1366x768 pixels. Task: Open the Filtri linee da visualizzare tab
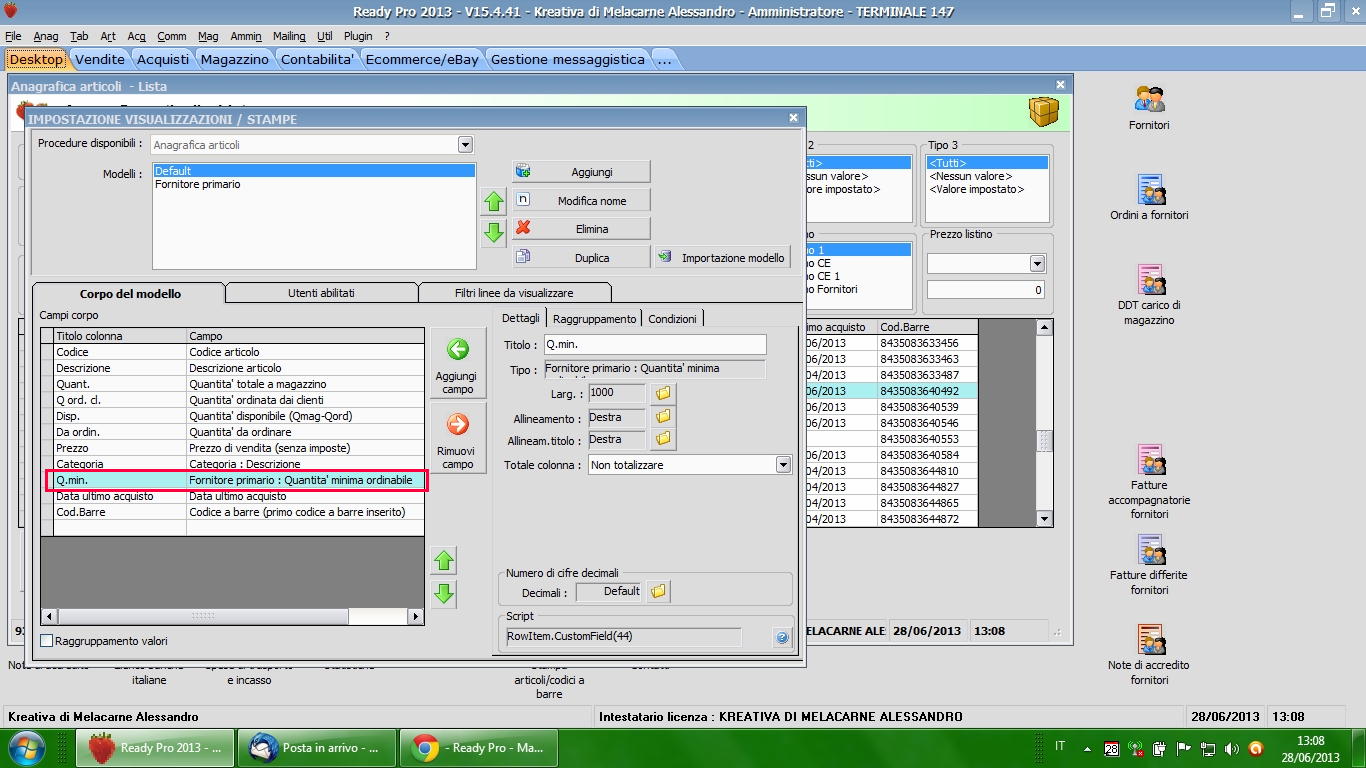[514, 293]
